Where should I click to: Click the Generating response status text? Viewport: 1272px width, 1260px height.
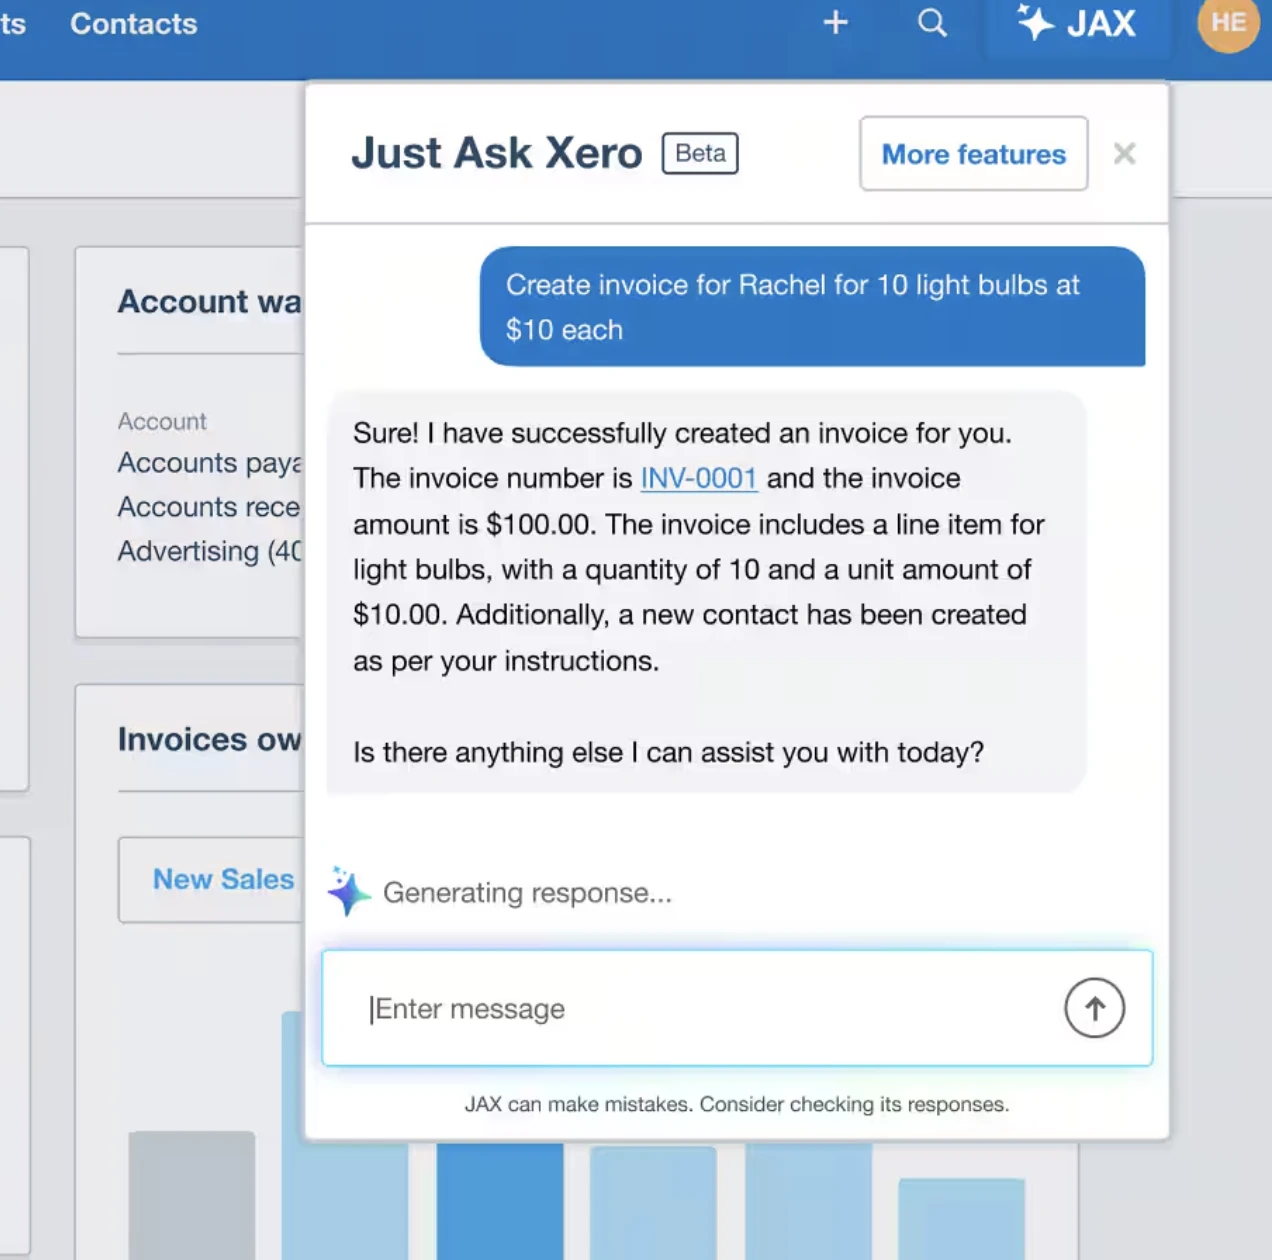tap(527, 892)
